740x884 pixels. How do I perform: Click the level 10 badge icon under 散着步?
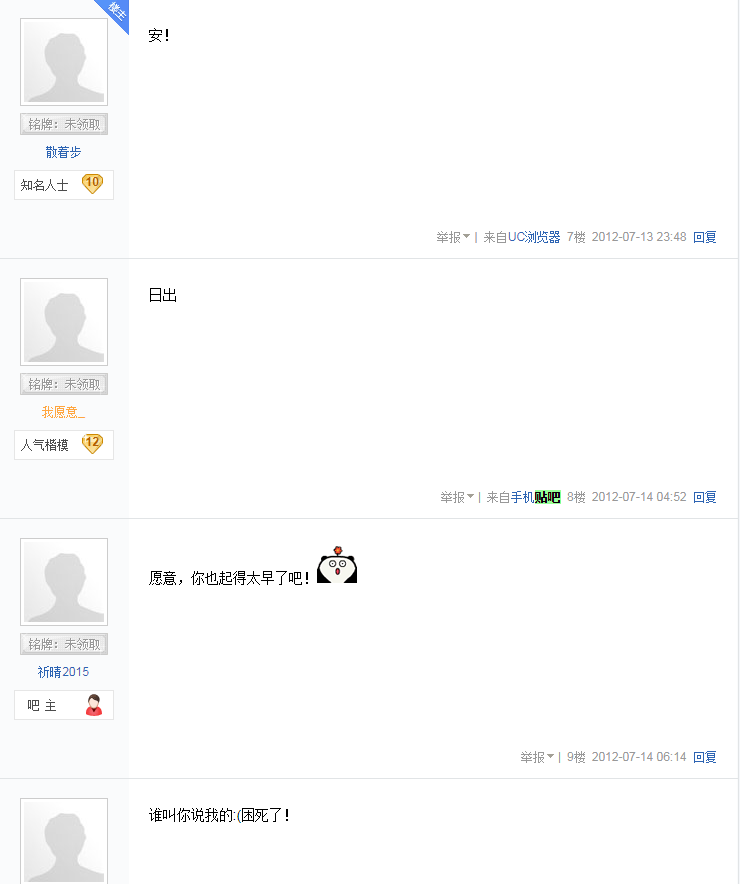[x=92, y=184]
